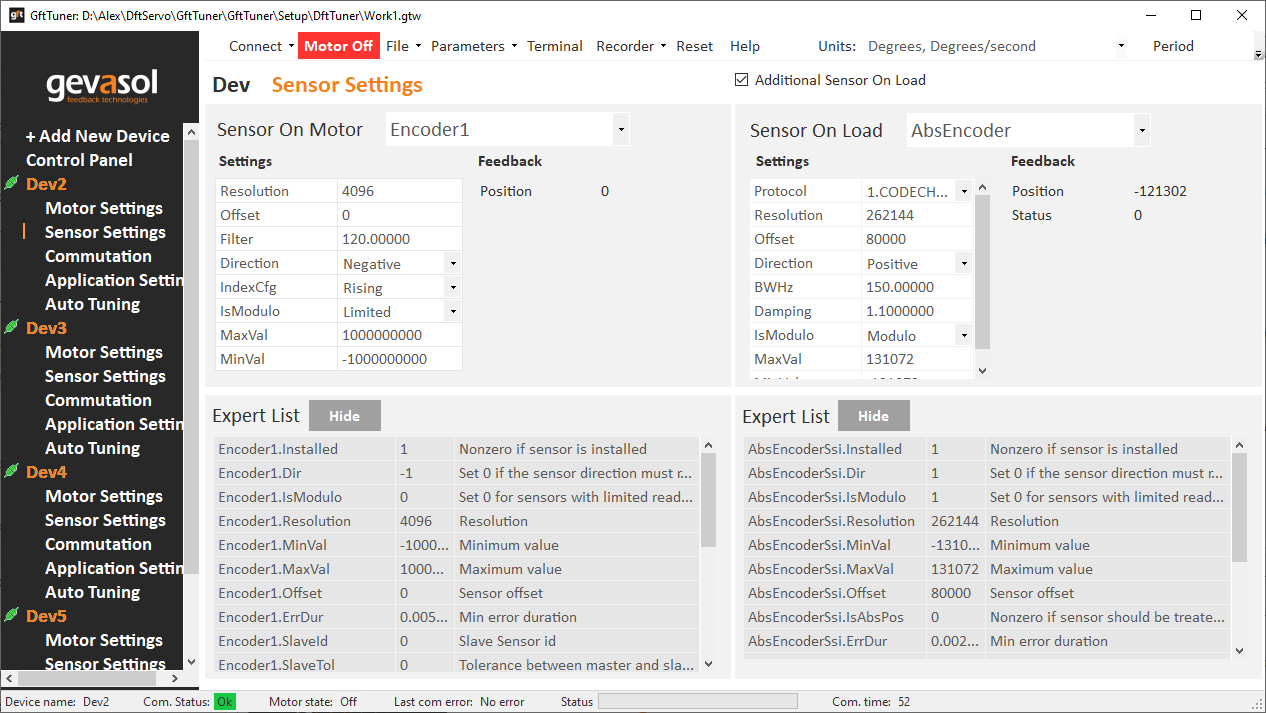Click the green leaf icon beside Dev2
The width and height of the screenshot is (1266, 713).
pos(11,184)
